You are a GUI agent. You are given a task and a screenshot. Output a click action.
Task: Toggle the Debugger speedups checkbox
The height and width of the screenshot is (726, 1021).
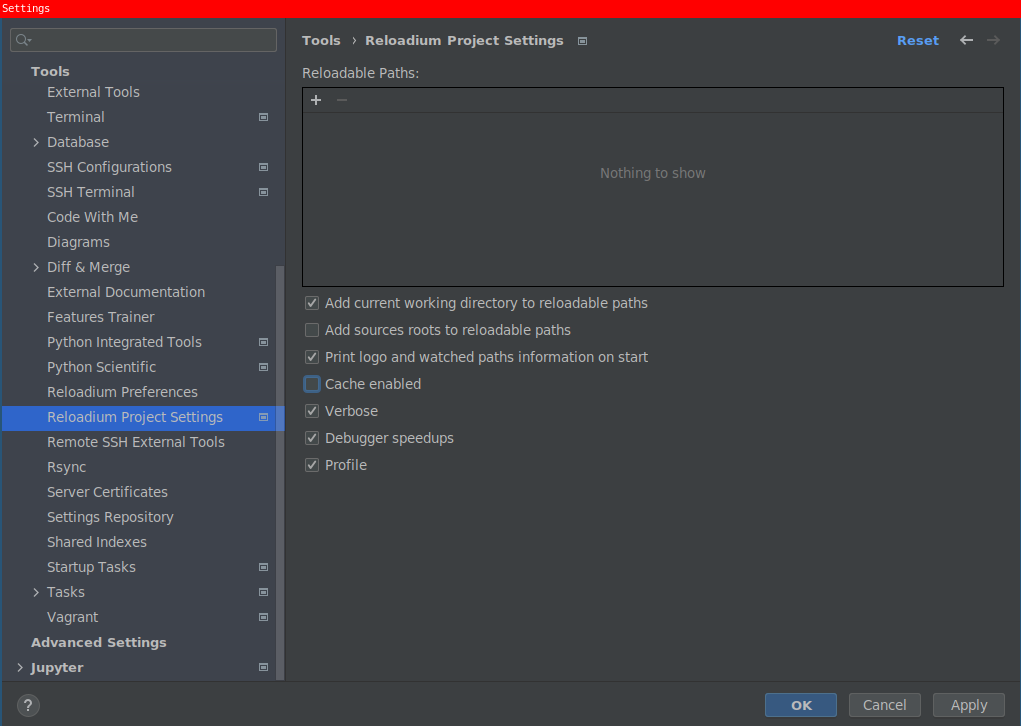pos(312,438)
